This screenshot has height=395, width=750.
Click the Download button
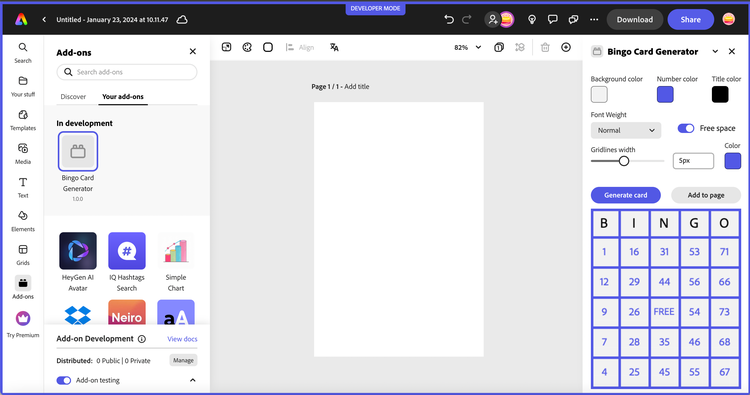pos(635,20)
